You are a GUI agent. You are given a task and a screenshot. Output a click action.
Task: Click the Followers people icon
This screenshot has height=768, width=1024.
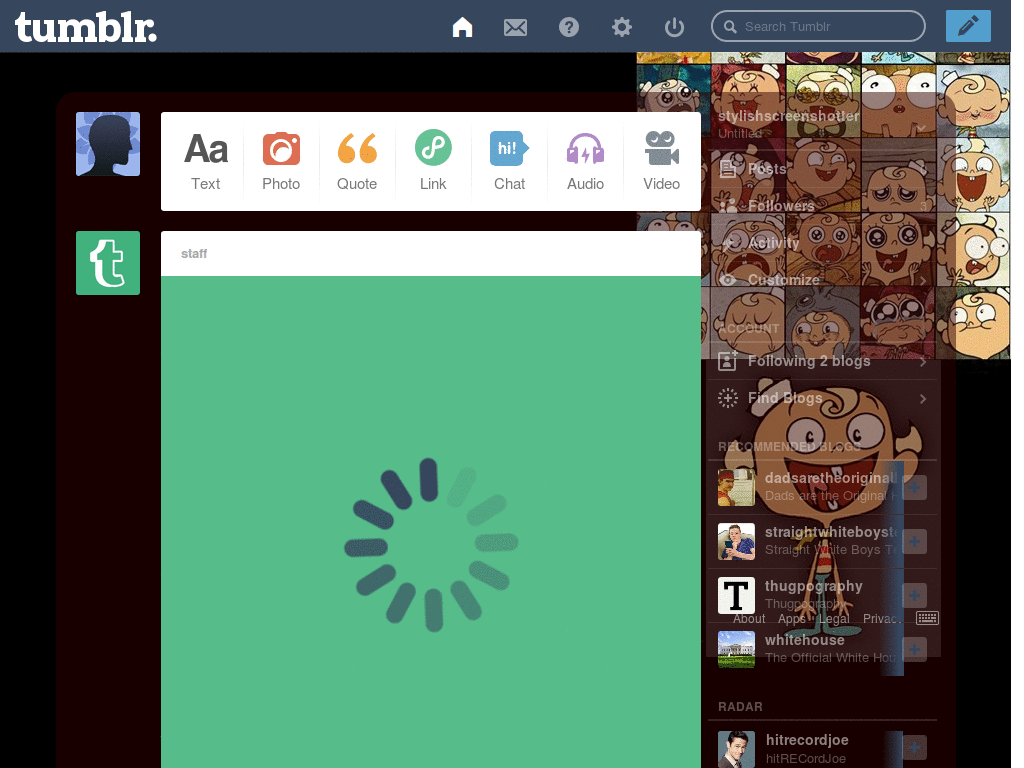click(728, 206)
